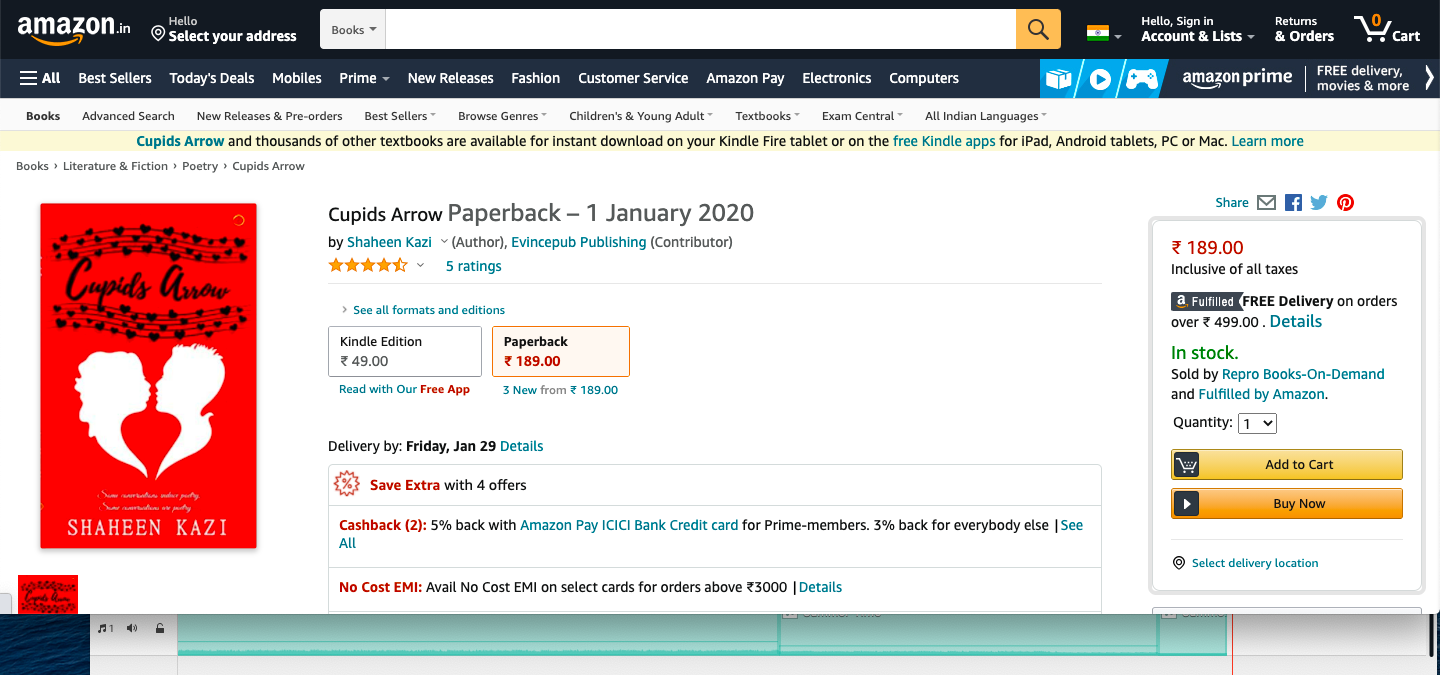1440x675 pixels.
Task: Expand Children's & Young Adult menu
Action: point(641,116)
